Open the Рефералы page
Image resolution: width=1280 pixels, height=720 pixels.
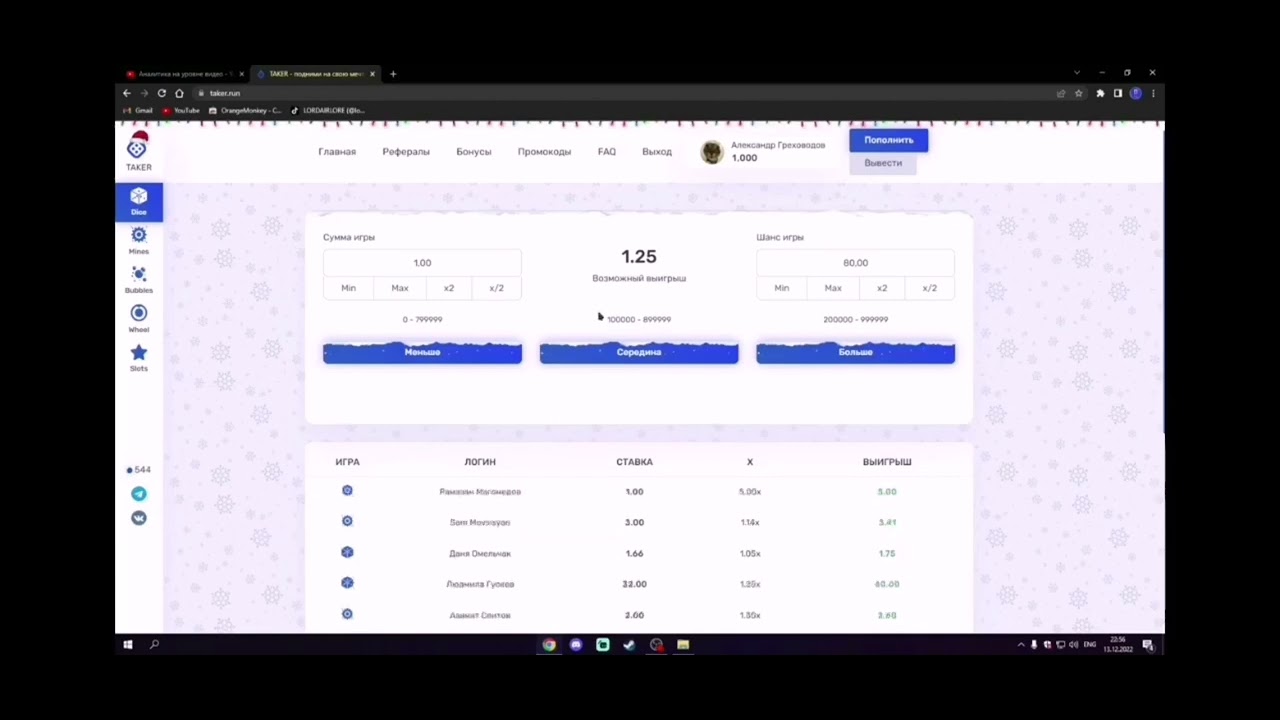(x=406, y=152)
